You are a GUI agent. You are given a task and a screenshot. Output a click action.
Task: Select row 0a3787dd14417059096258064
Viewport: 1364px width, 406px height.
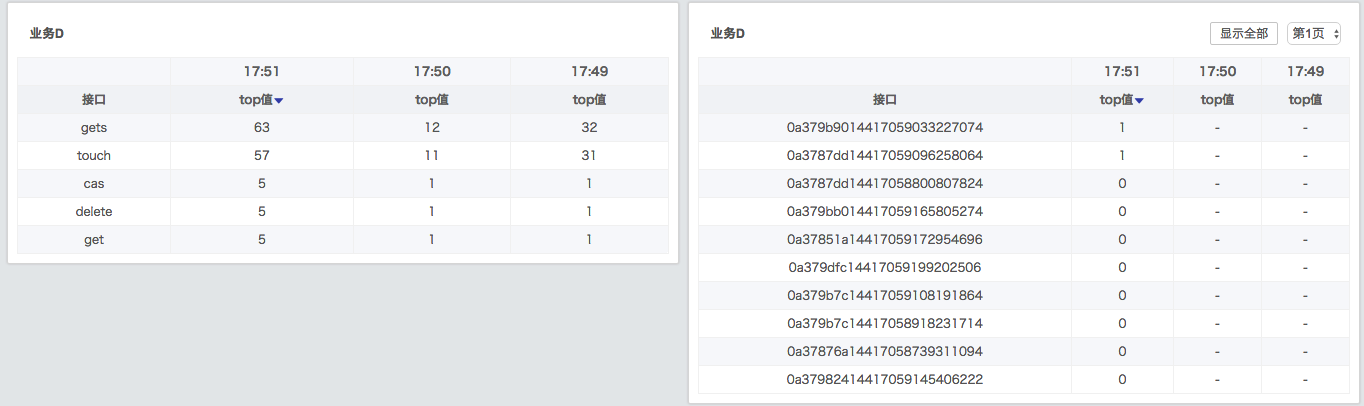884,155
